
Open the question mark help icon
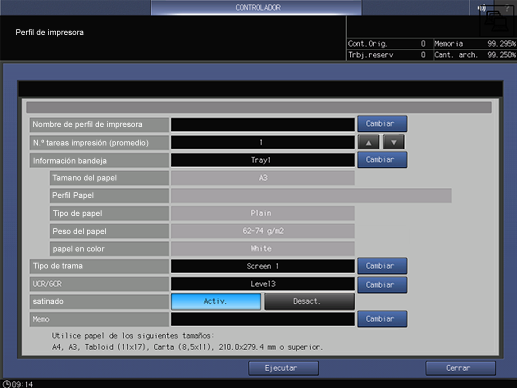507,8
